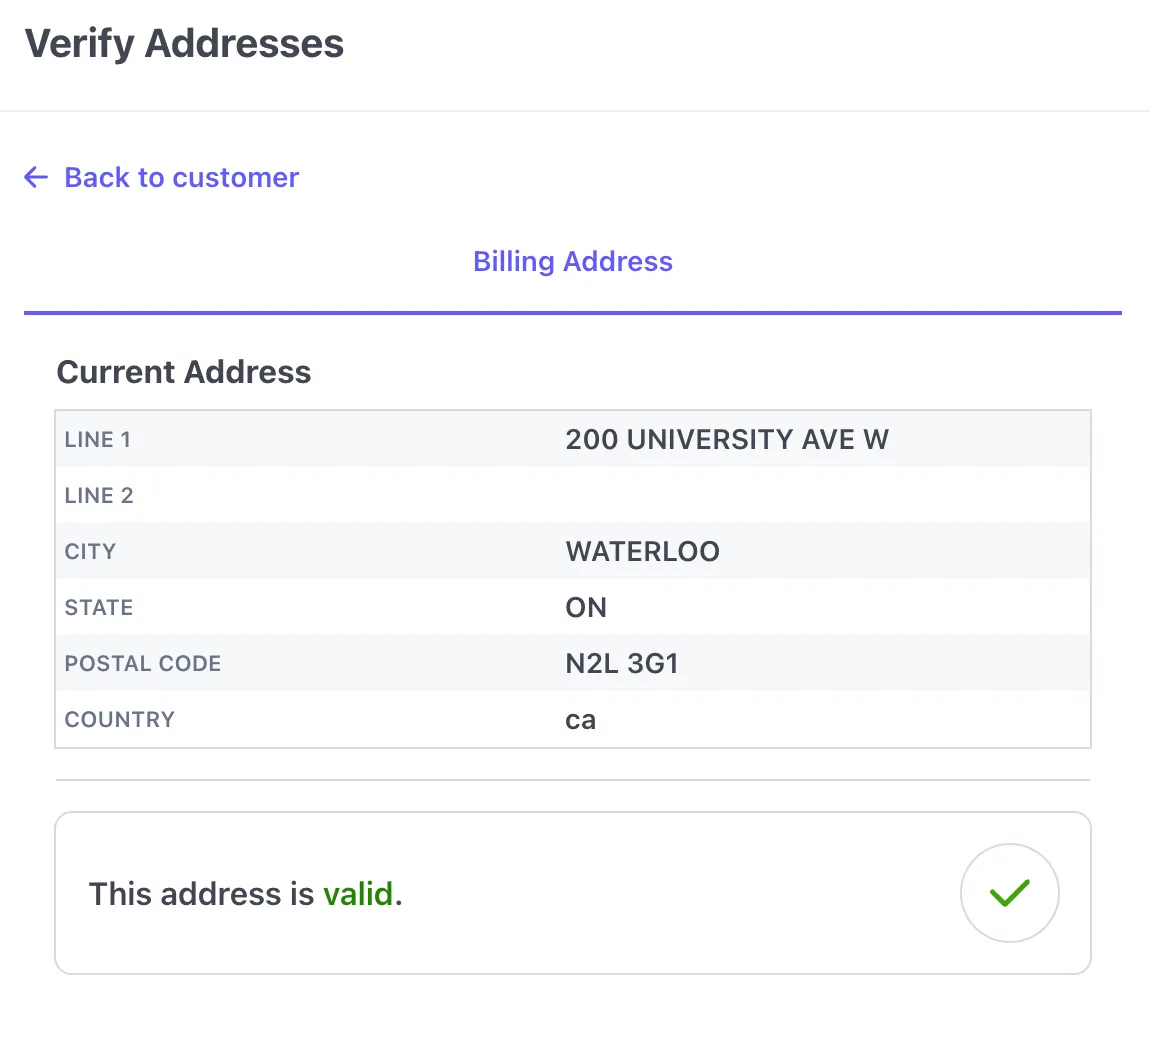Image resolution: width=1150 pixels, height=1042 pixels.
Task: Click the Current Address heading
Action: pyautogui.click(x=184, y=371)
